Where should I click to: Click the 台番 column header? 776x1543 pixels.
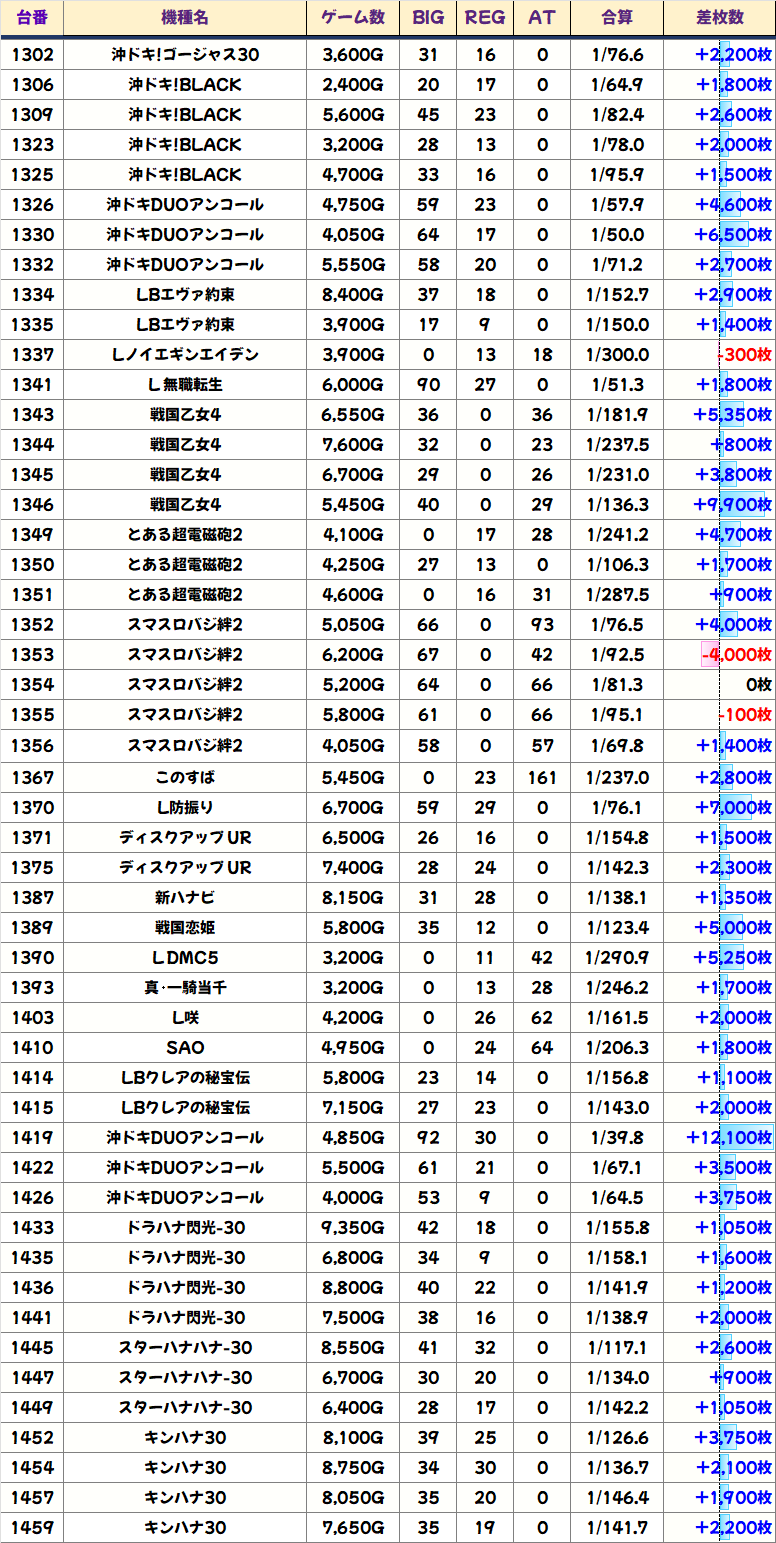(x=32, y=18)
